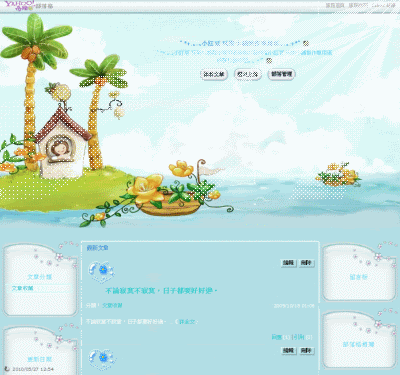This screenshot has height=375, width=400.
Task: Click the edit icon after the blog description
Action: (269, 61)
